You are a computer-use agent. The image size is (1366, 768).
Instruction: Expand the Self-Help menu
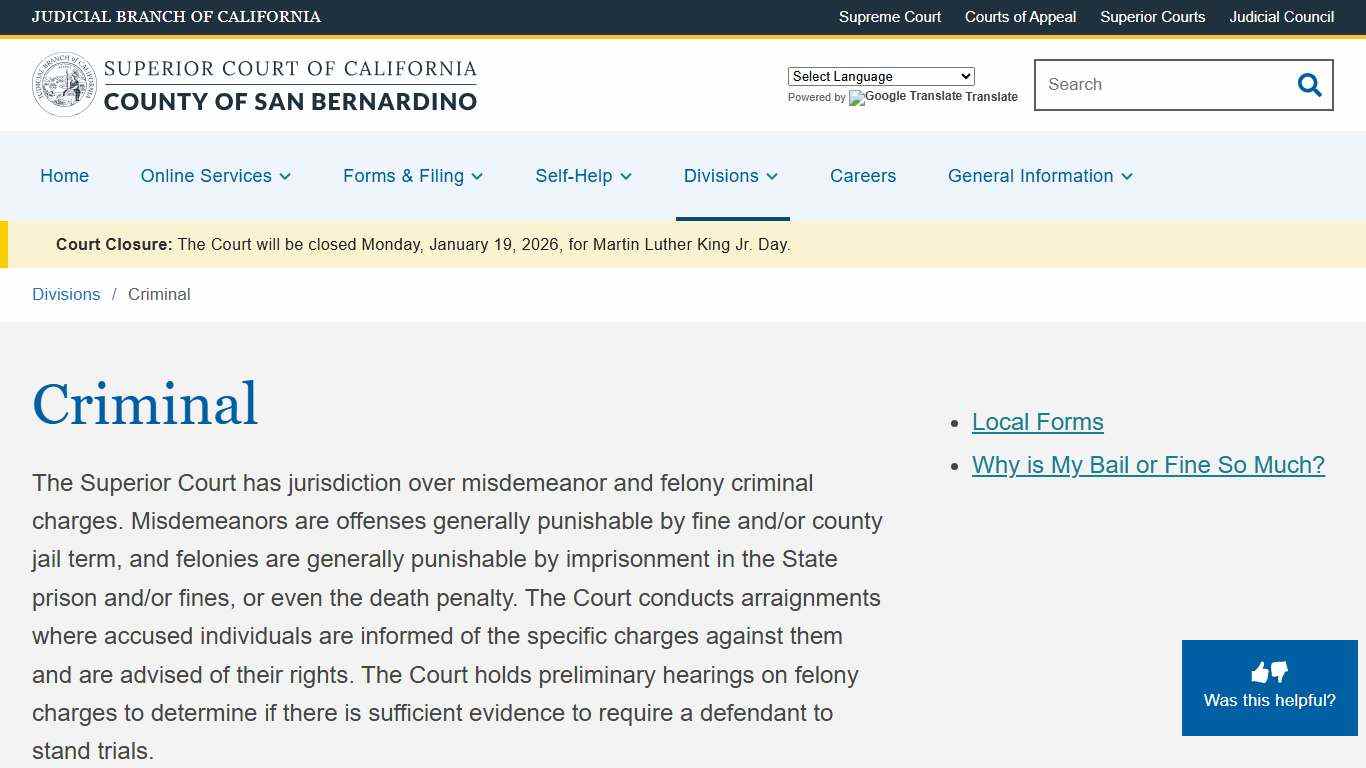[583, 176]
